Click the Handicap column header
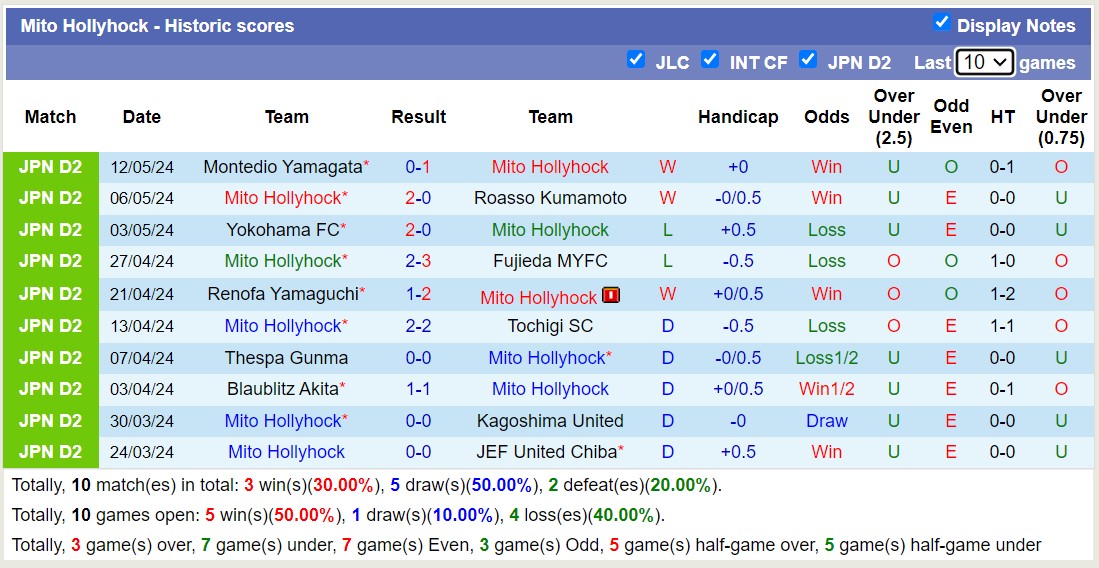 (738, 117)
